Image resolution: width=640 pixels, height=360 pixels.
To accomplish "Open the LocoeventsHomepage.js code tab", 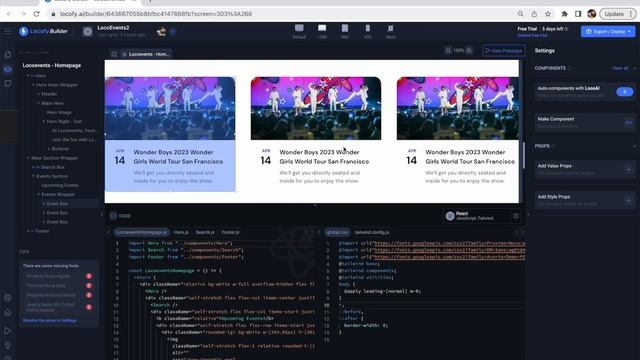I will [141, 232].
